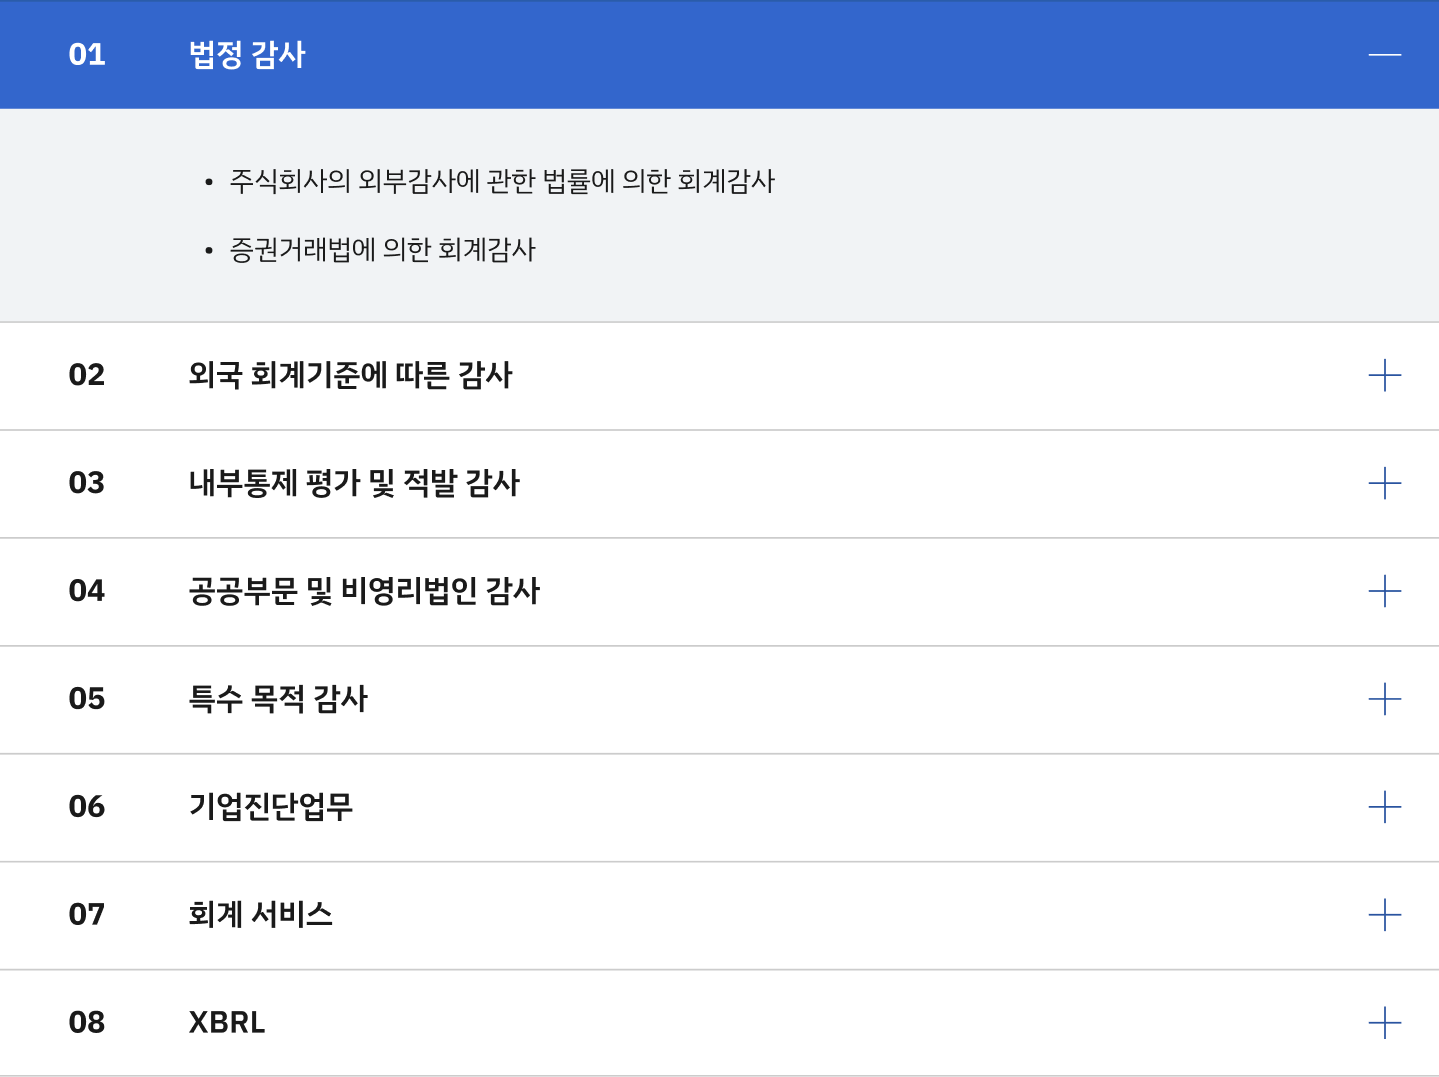Click plus icon beside 내부통제 평가 및 적발 감사
This screenshot has height=1077, width=1439.
pyautogui.click(x=1384, y=484)
